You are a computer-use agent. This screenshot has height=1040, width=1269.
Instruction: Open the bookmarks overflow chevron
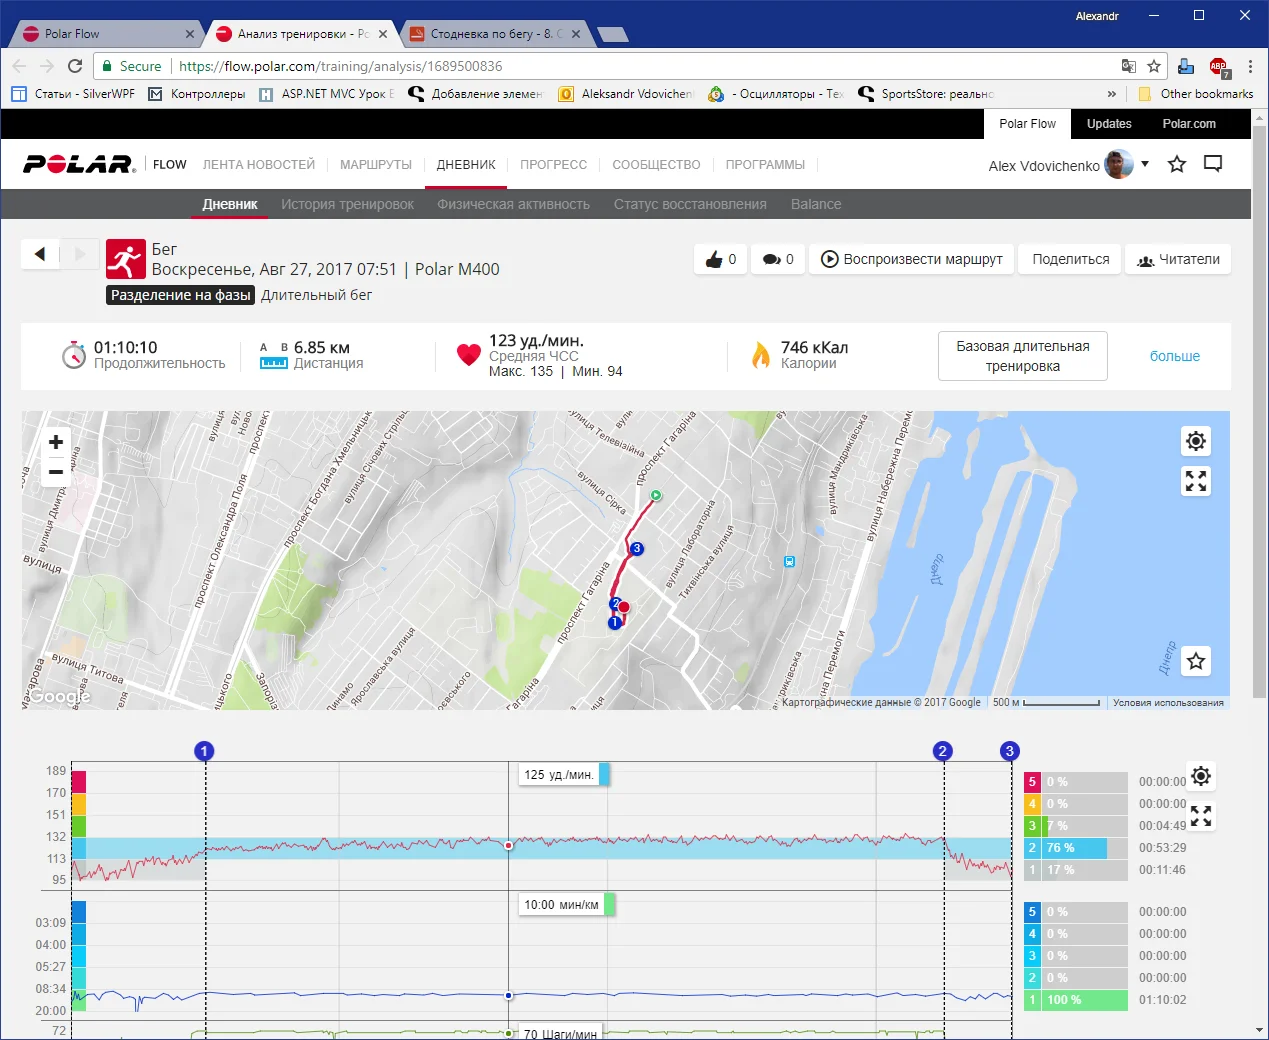(1111, 94)
